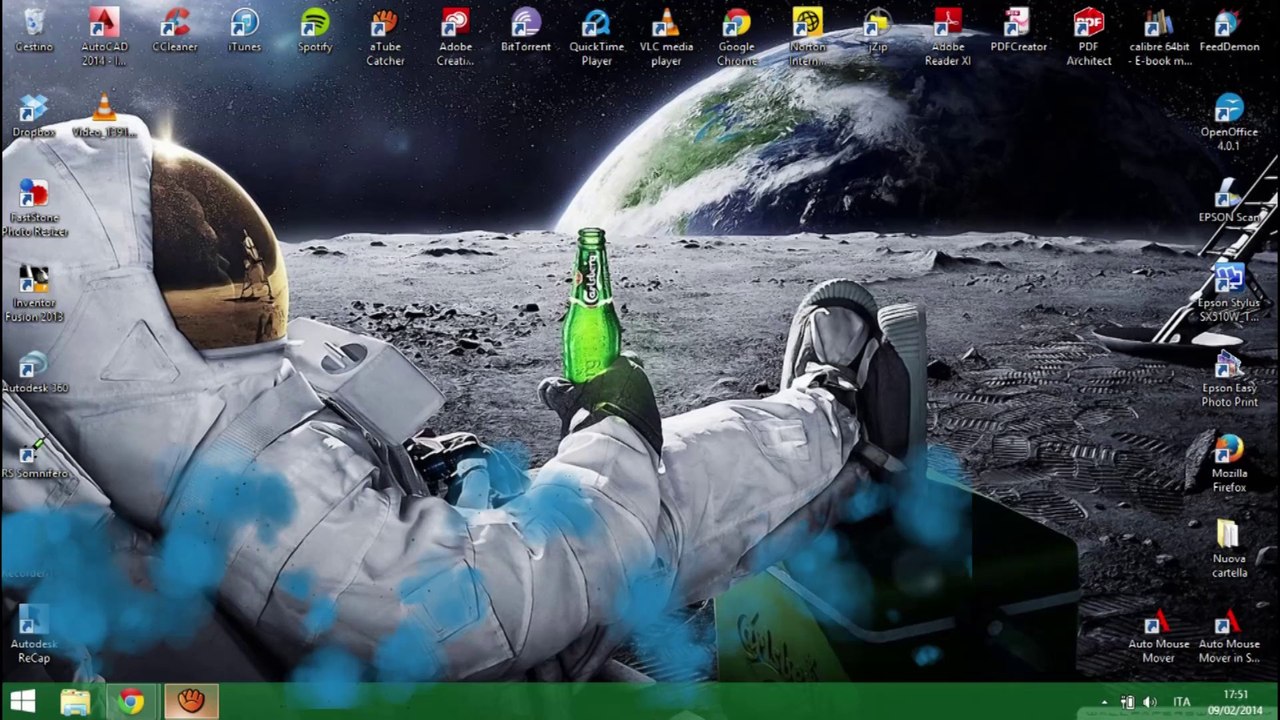Open the Spotify desktop shortcut
The image size is (1280, 720).
tap(315, 30)
